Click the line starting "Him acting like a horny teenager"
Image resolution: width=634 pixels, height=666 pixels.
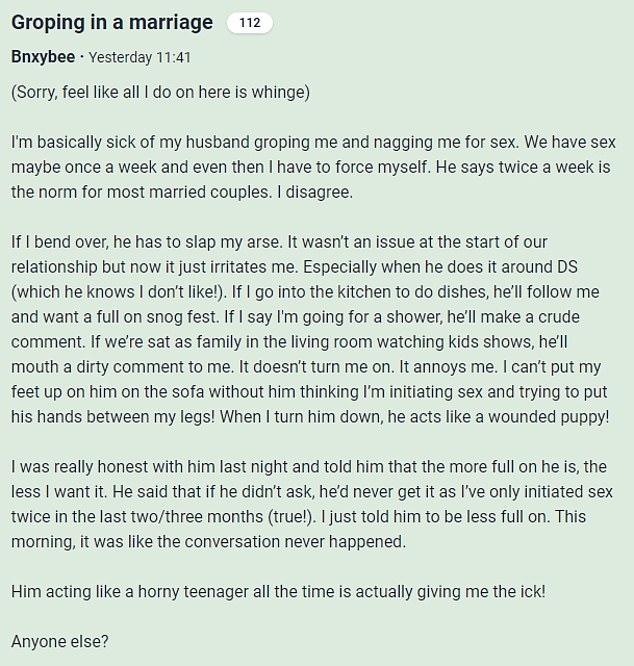278,592
